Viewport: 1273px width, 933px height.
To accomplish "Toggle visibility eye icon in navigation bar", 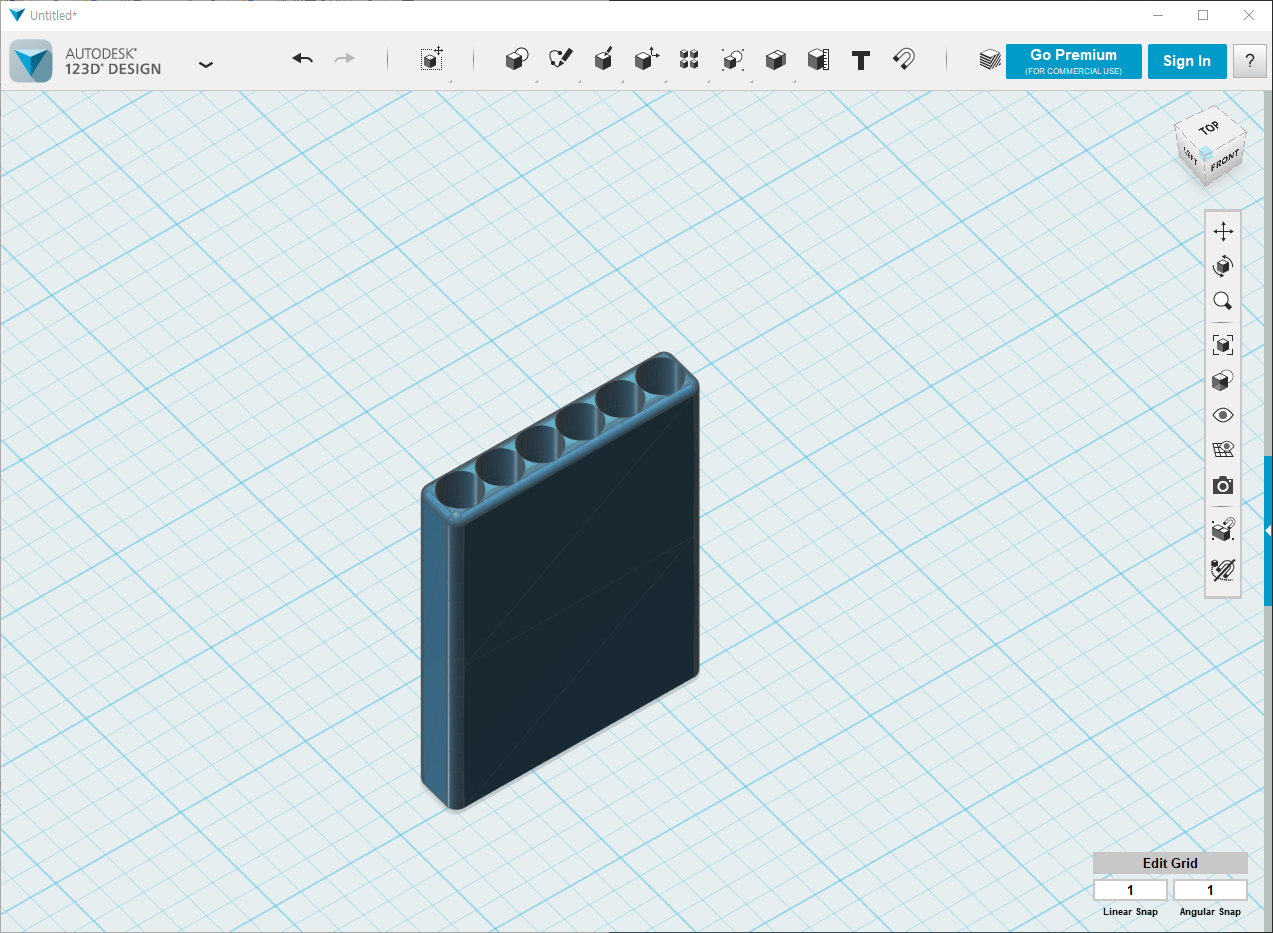I will coord(1223,415).
